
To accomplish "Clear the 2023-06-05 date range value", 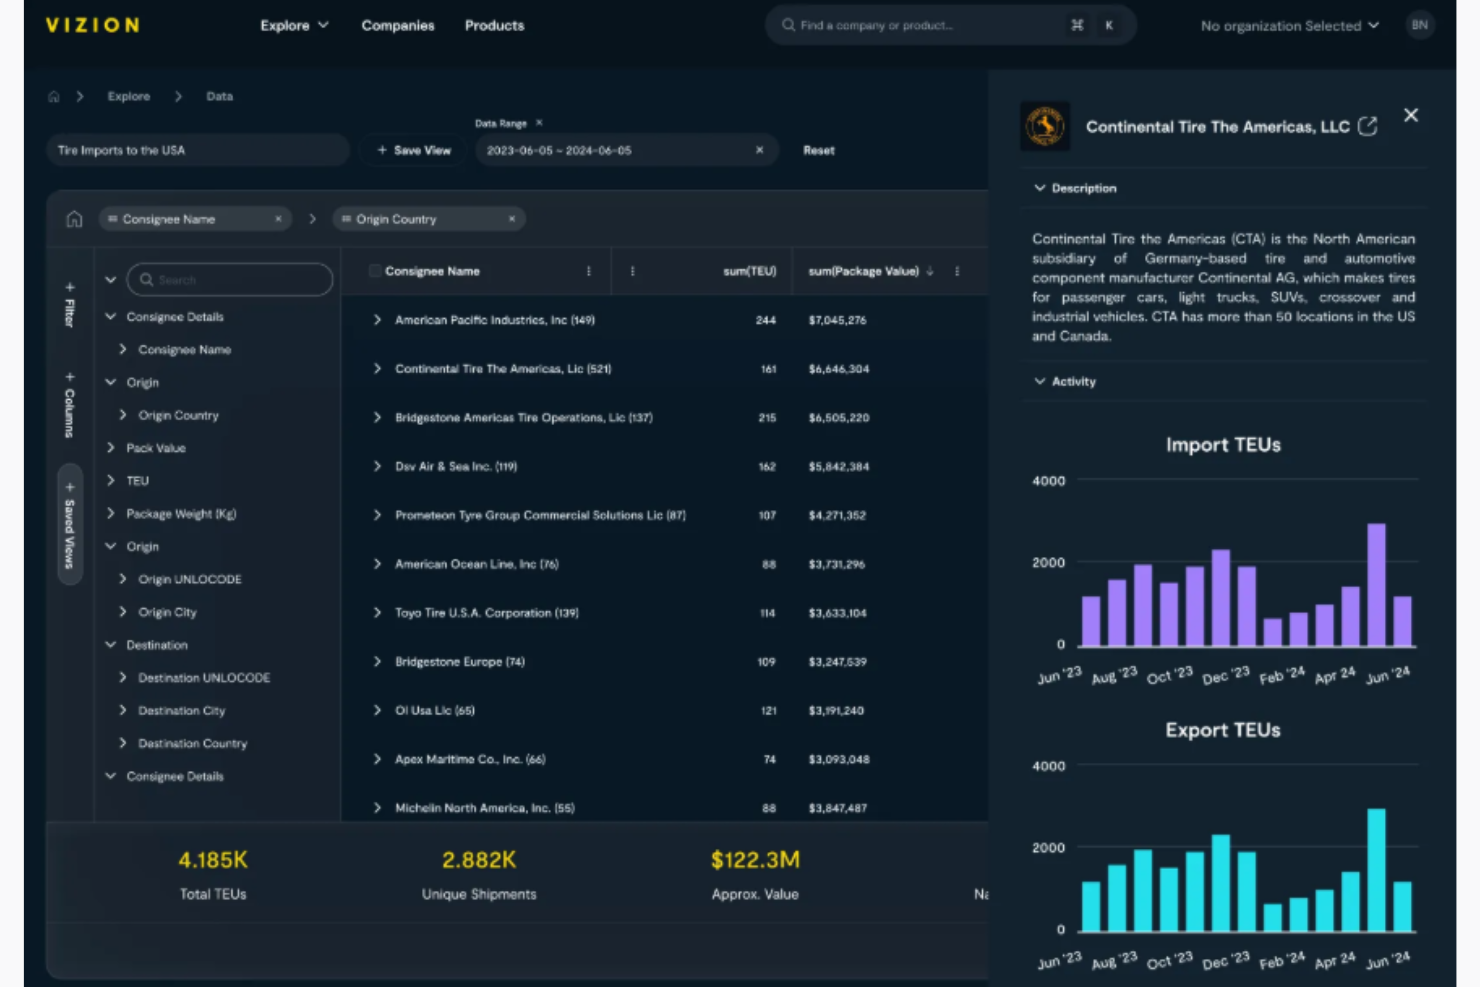I will [x=759, y=150].
